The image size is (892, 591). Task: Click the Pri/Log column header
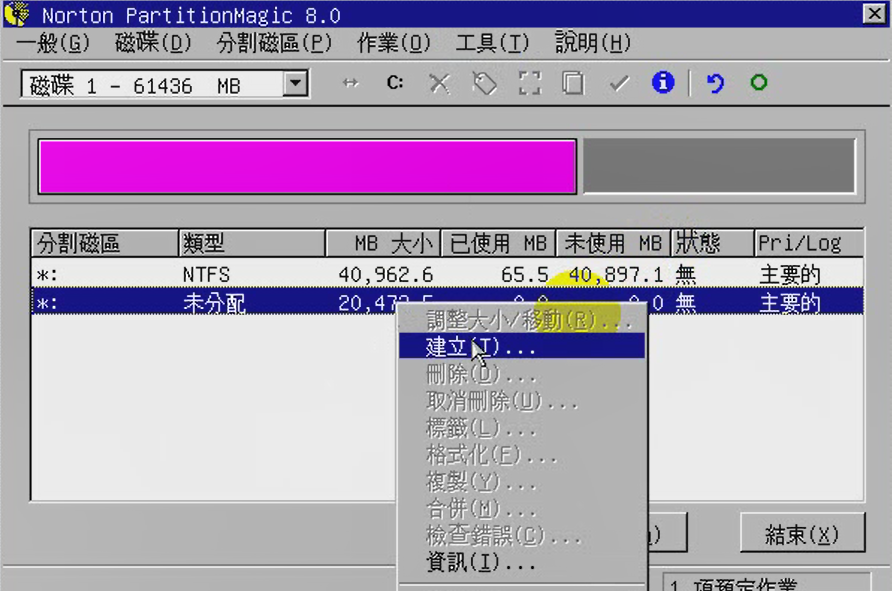pos(809,243)
